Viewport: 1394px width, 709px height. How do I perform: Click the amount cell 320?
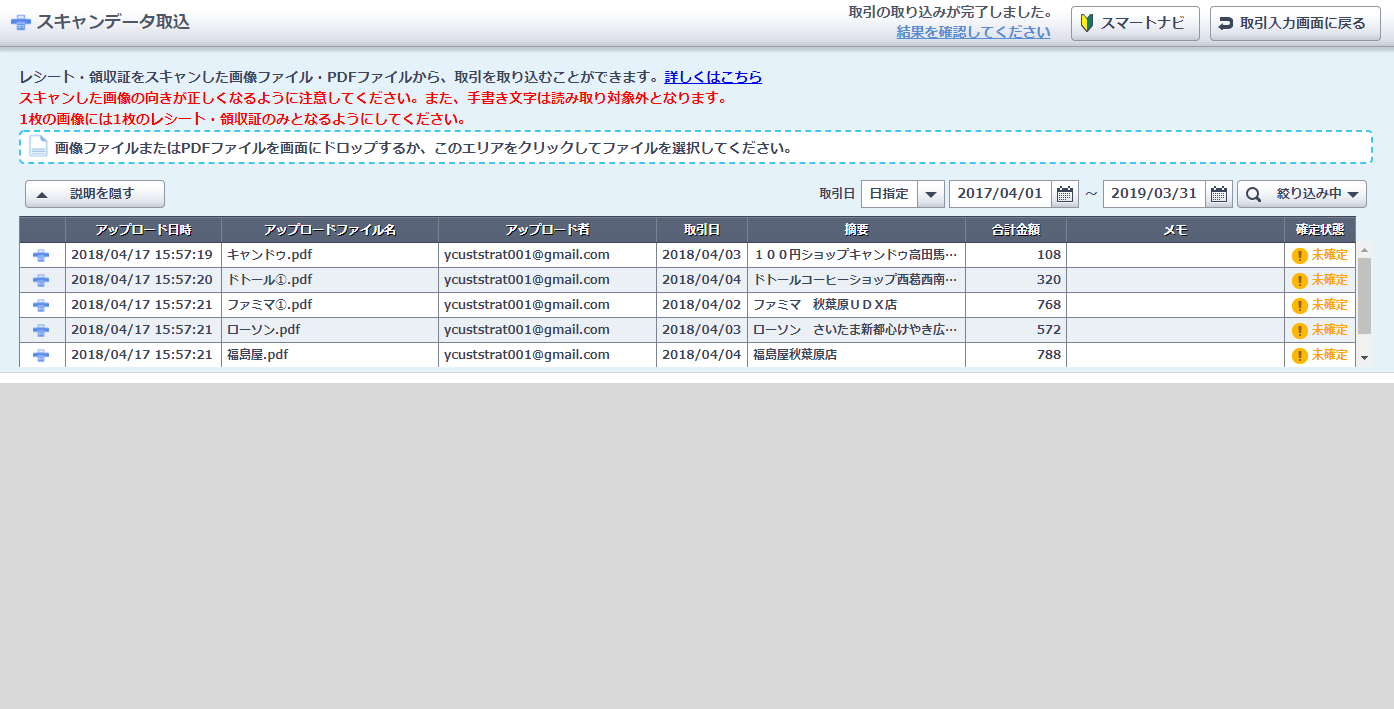[1016, 280]
